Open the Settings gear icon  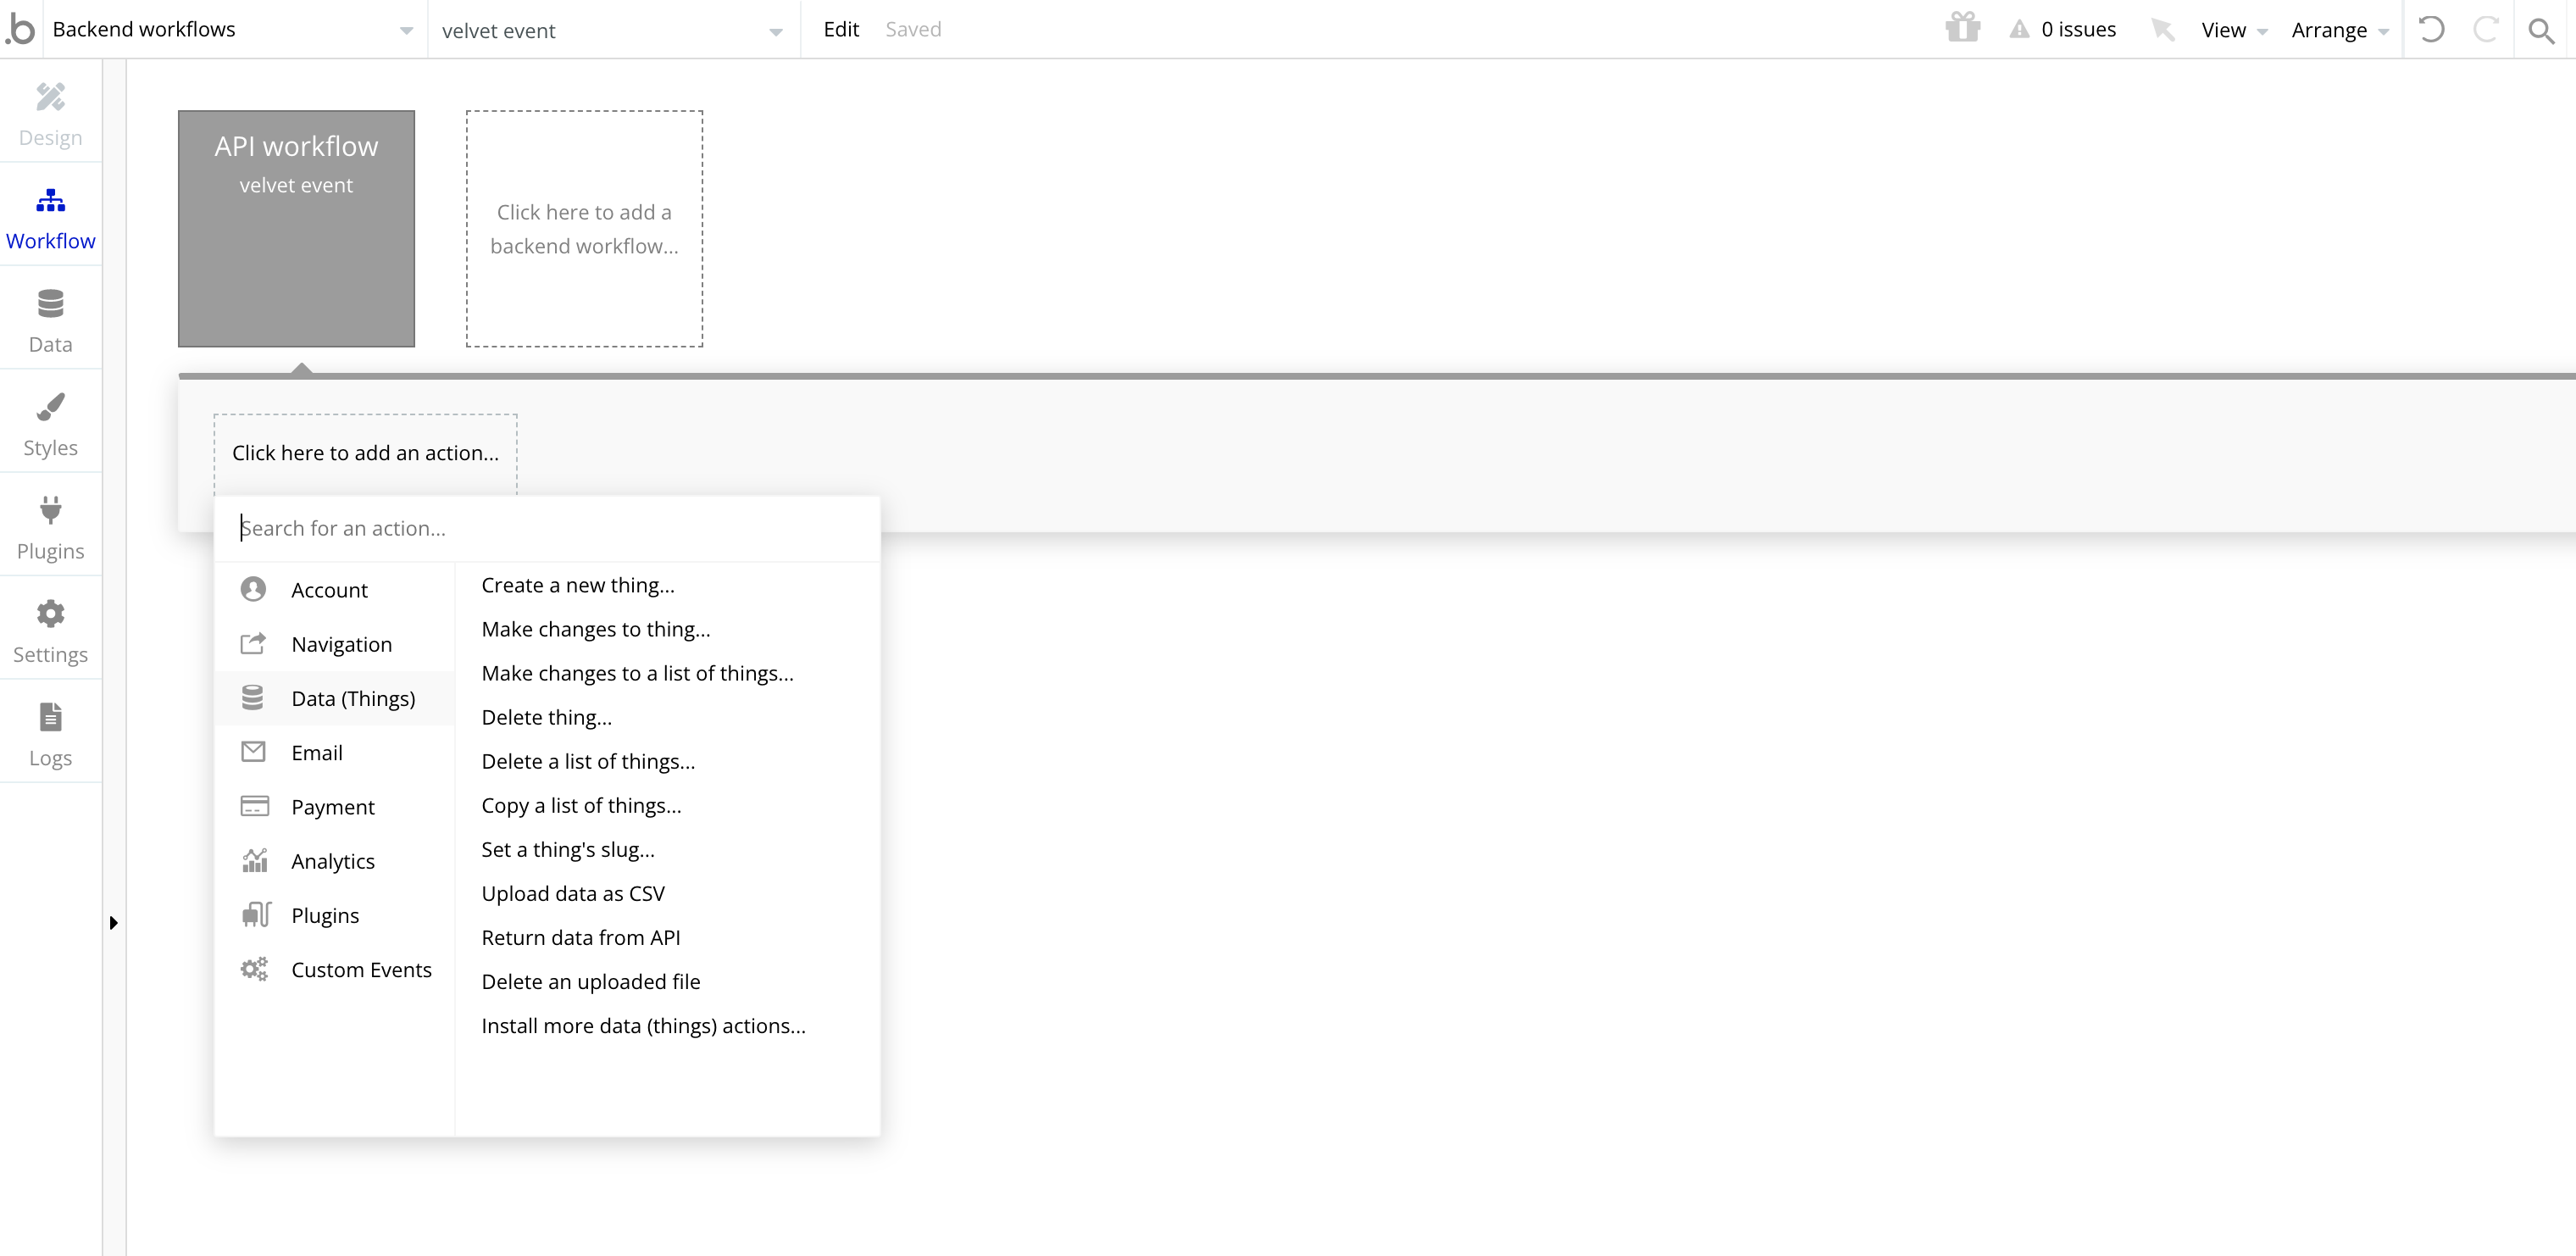[x=50, y=614]
